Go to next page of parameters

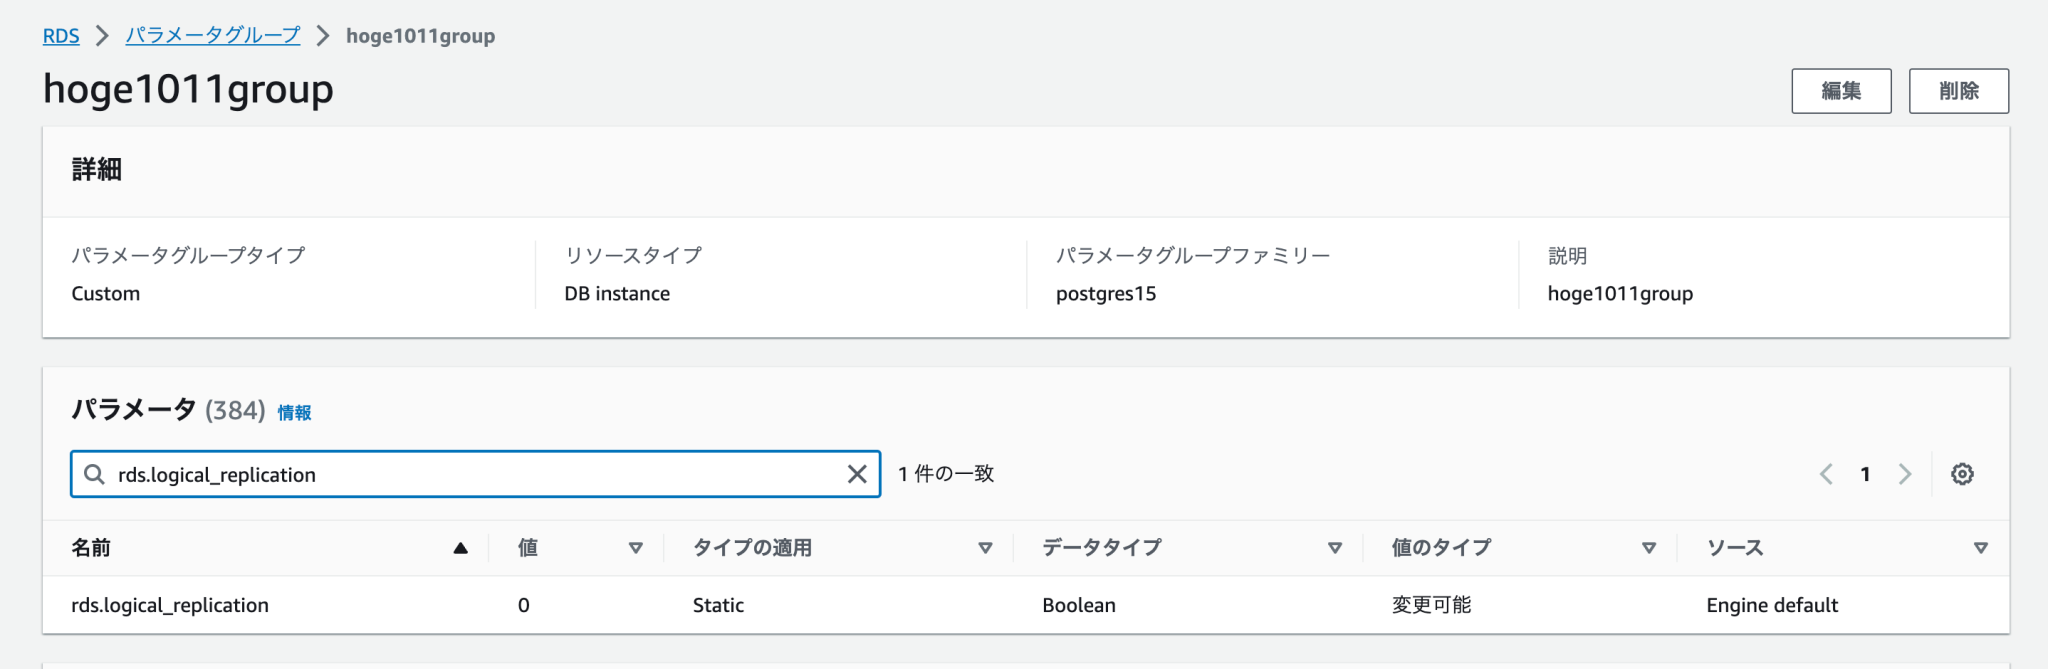(1905, 474)
